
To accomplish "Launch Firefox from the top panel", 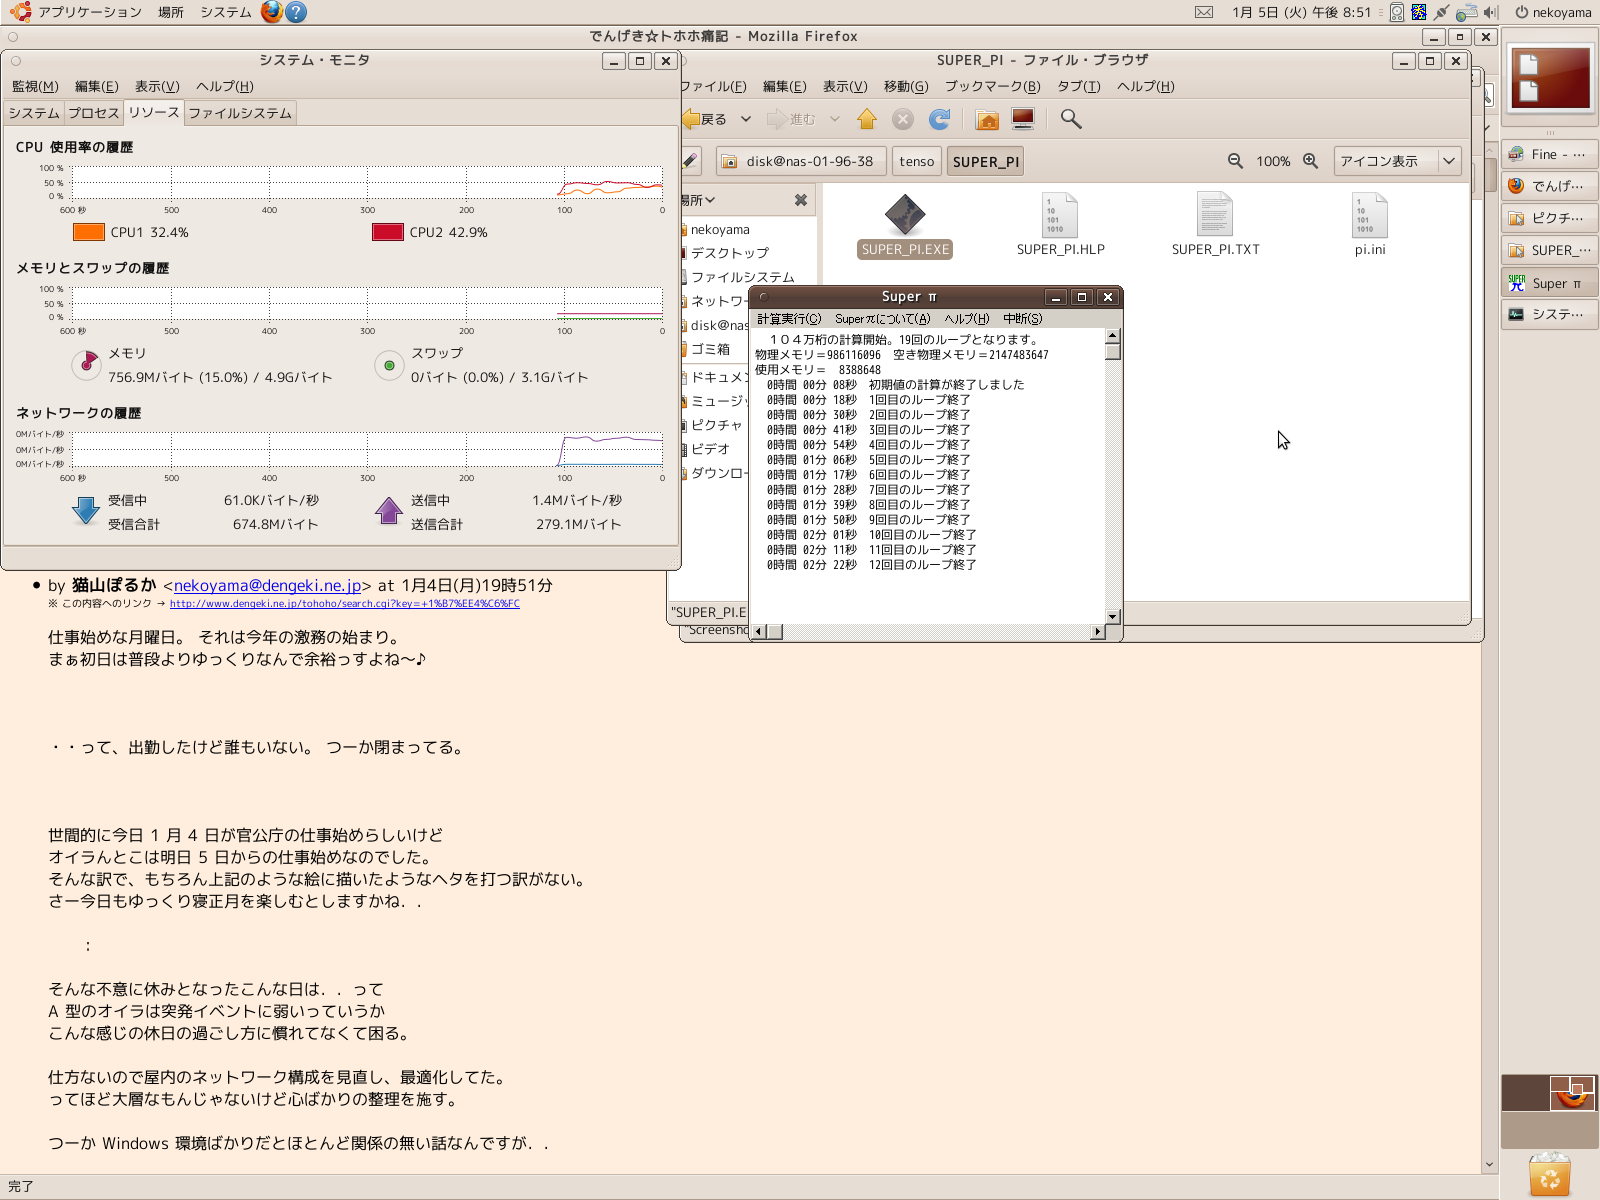I will (271, 12).
